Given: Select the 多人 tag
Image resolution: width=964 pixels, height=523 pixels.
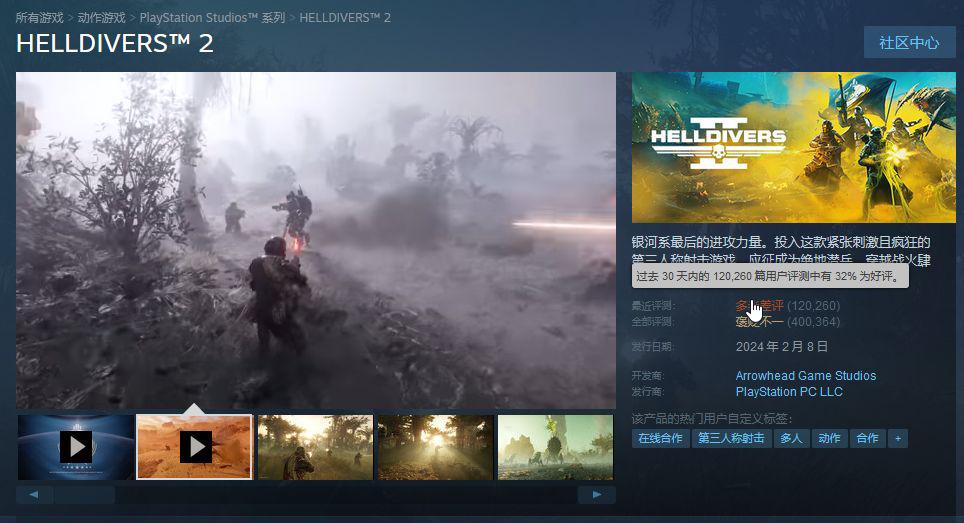Looking at the screenshot, I should (x=791, y=438).
